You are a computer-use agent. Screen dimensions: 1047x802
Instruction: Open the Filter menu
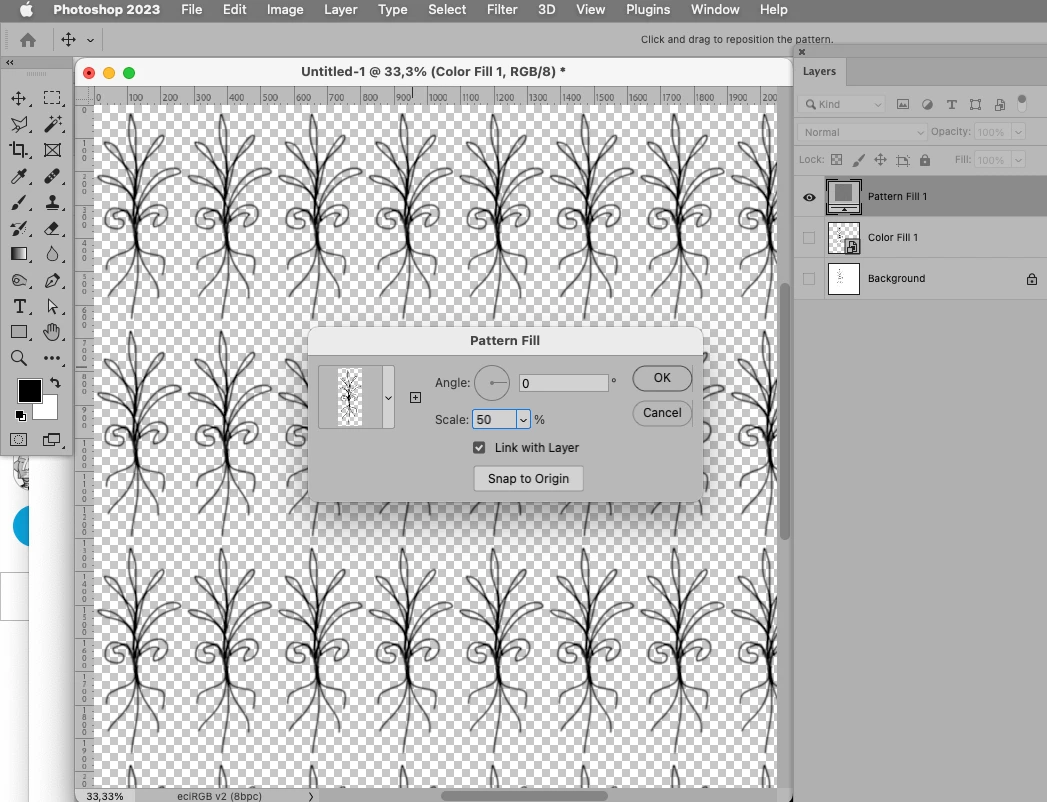[502, 9]
